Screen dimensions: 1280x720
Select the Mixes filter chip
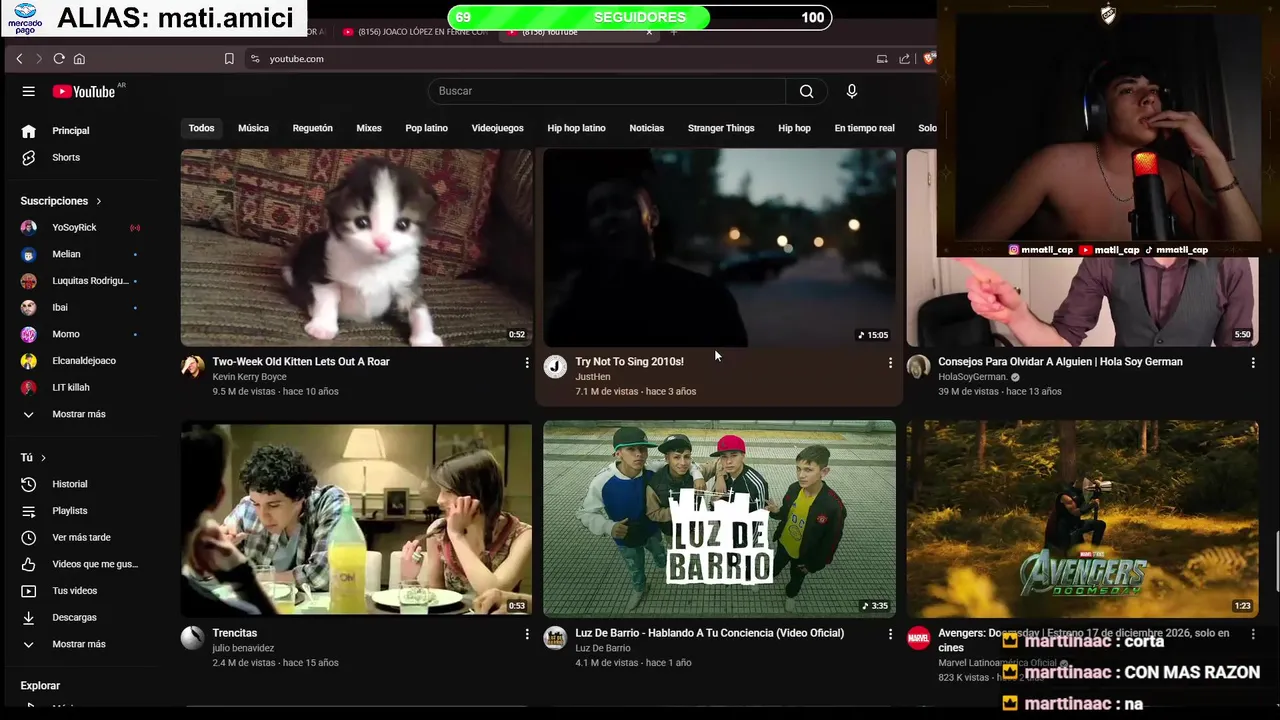click(x=369, y=128)
